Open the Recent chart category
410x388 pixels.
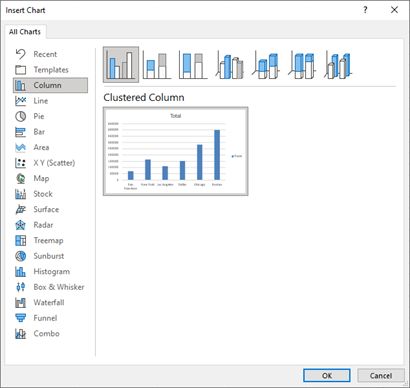[45, 54]
